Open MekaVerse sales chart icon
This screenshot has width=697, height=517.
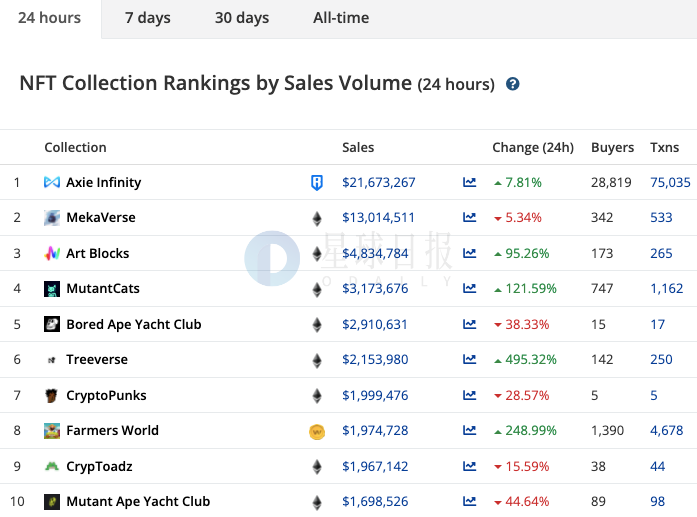click(469, 217)
